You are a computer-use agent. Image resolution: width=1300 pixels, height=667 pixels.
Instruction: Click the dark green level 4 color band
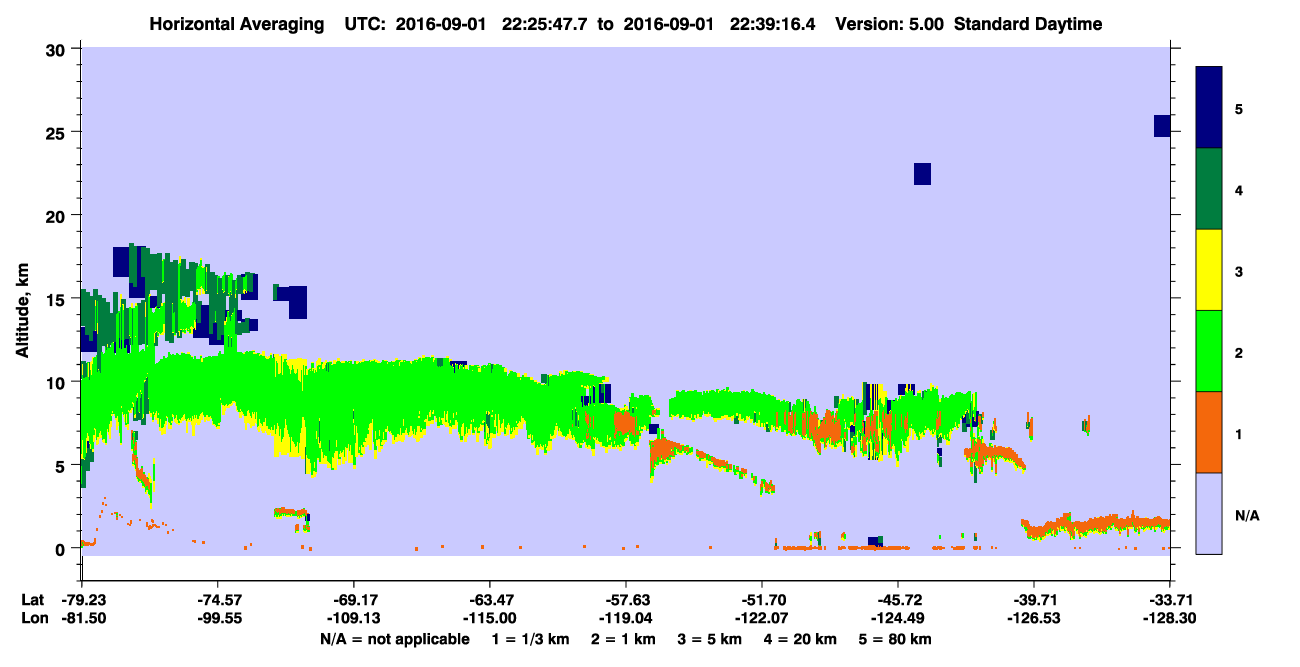coord(1209,189)
